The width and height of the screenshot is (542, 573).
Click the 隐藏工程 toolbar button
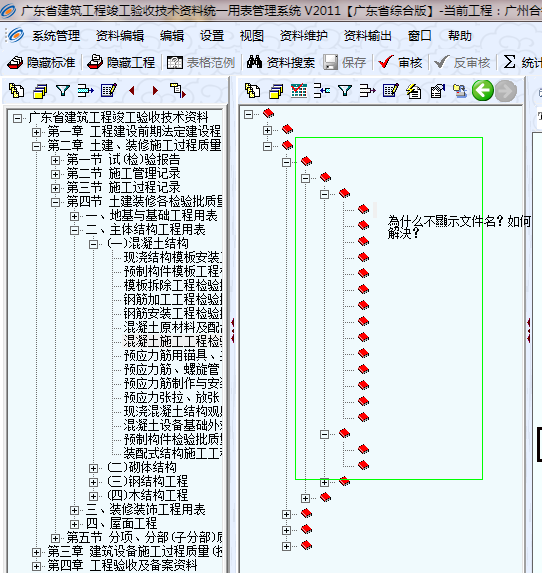pyautogui.click(x=121, y=62)
